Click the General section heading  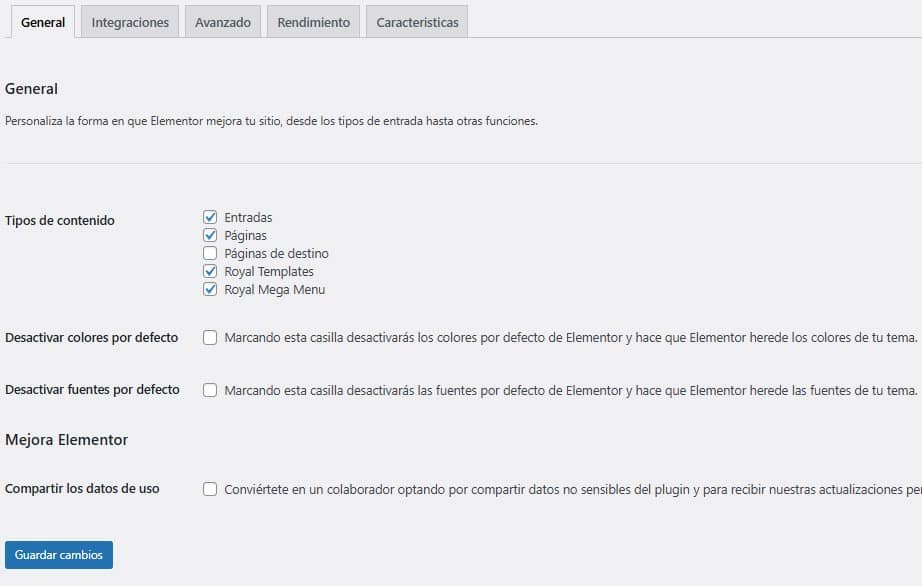(x=31, y=88)
